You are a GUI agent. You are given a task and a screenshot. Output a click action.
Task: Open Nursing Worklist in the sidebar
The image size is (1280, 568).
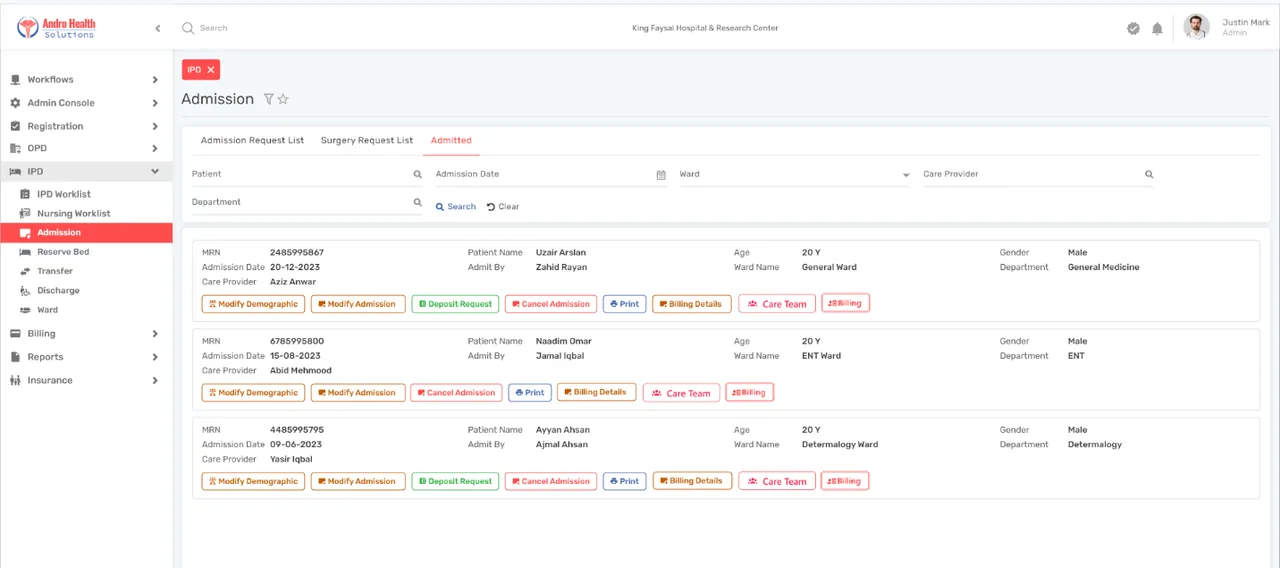(x=74, y=214)
